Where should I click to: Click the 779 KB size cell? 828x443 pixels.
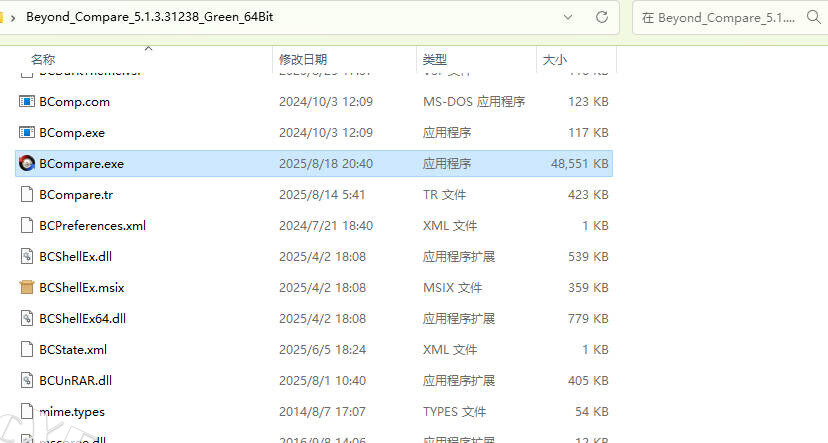(588, 318)
